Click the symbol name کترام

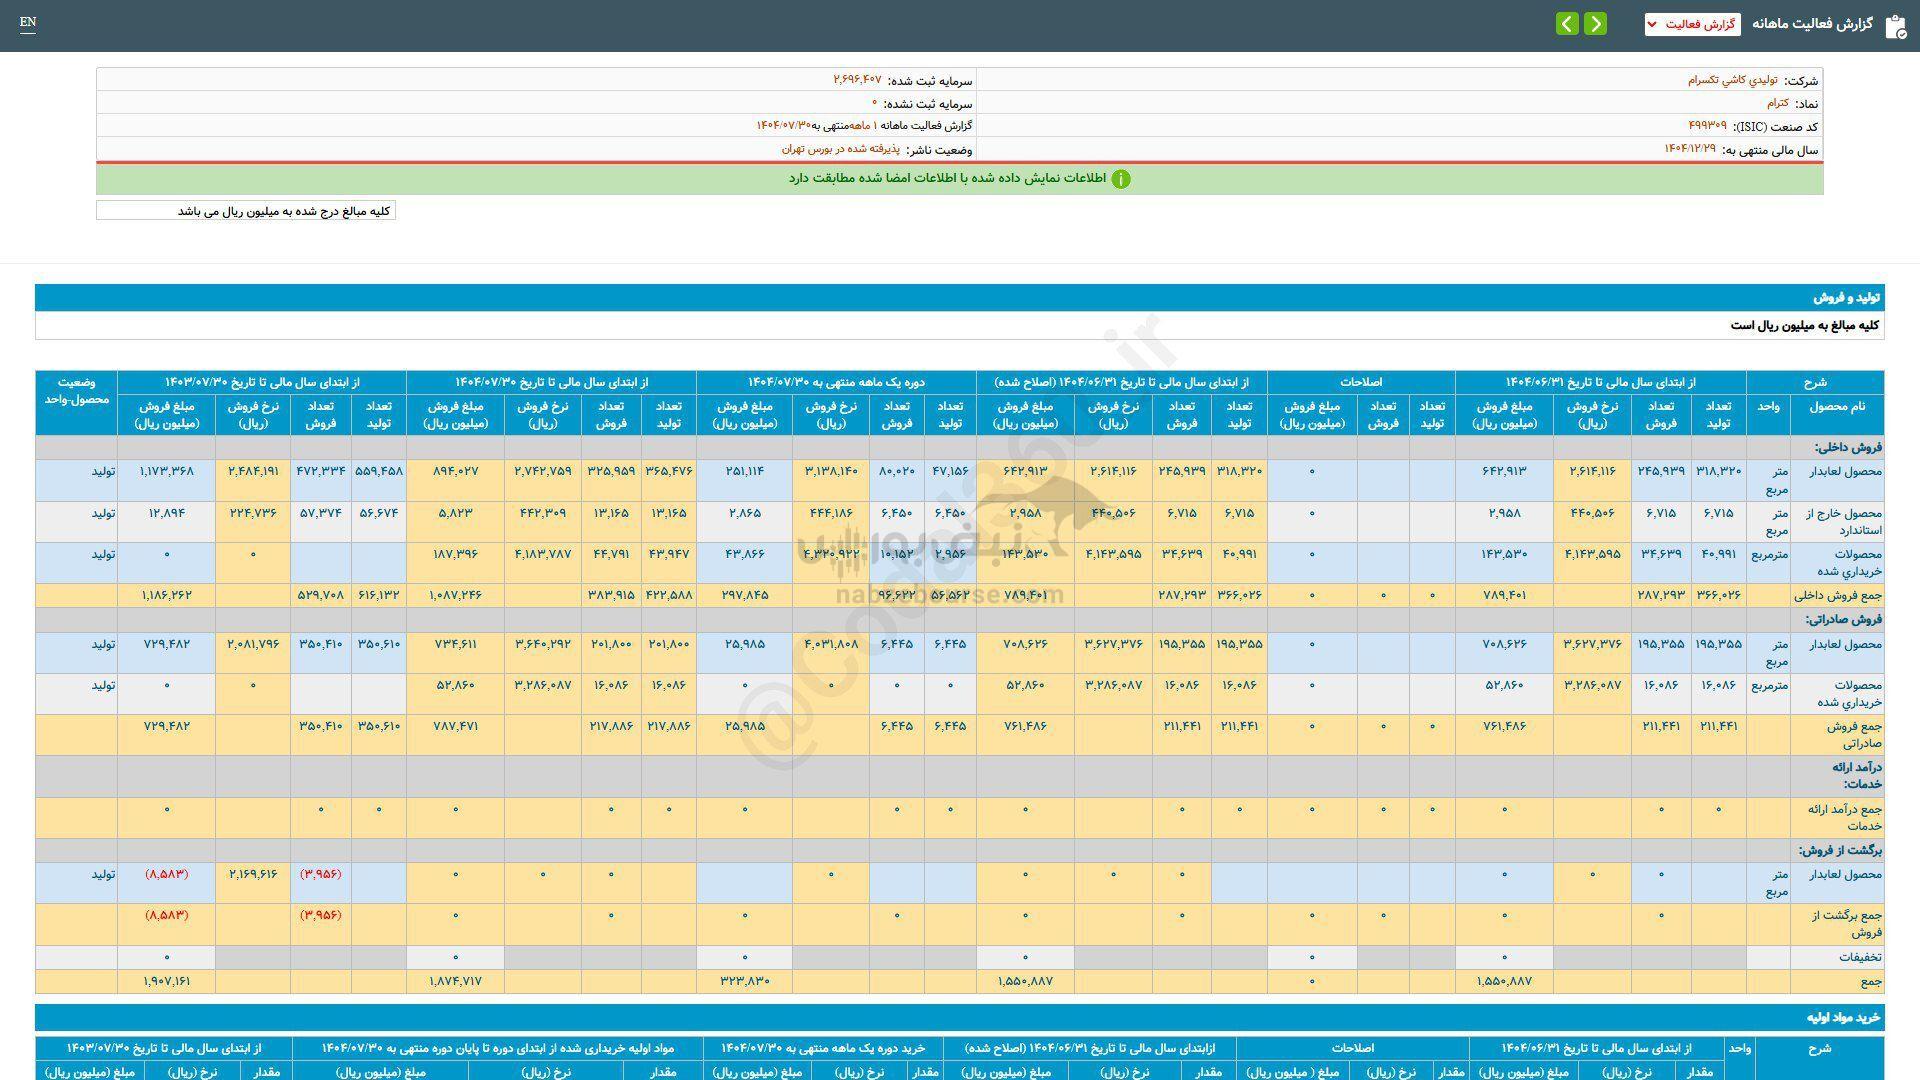[1777, 103]
